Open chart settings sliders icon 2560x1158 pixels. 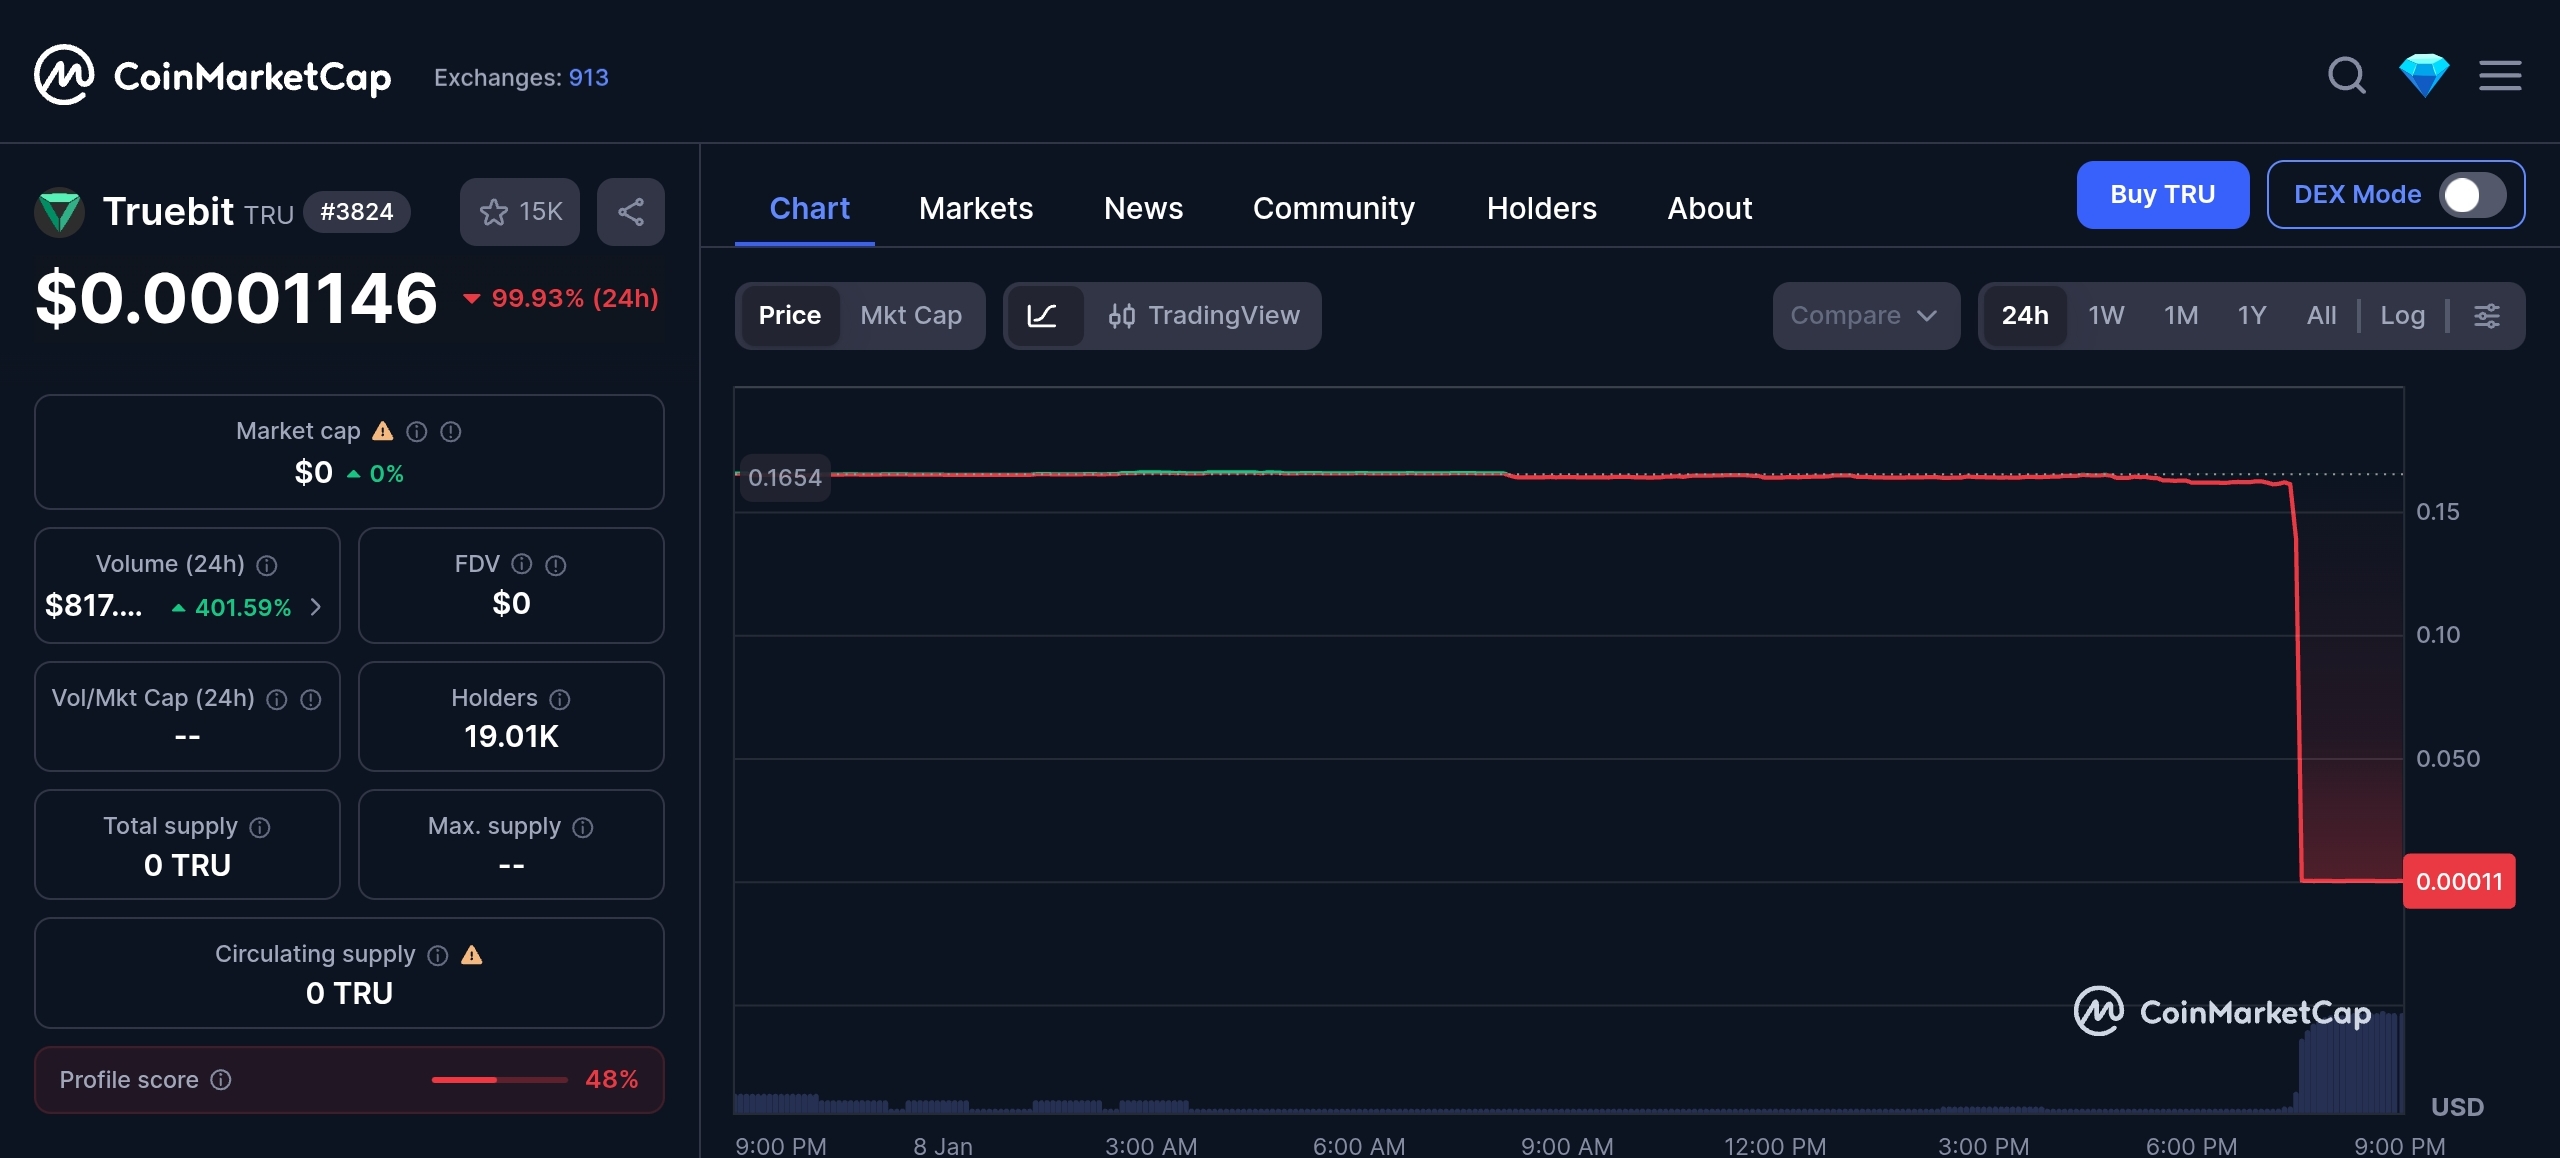pyautogui.click(x=2487, y=316)
